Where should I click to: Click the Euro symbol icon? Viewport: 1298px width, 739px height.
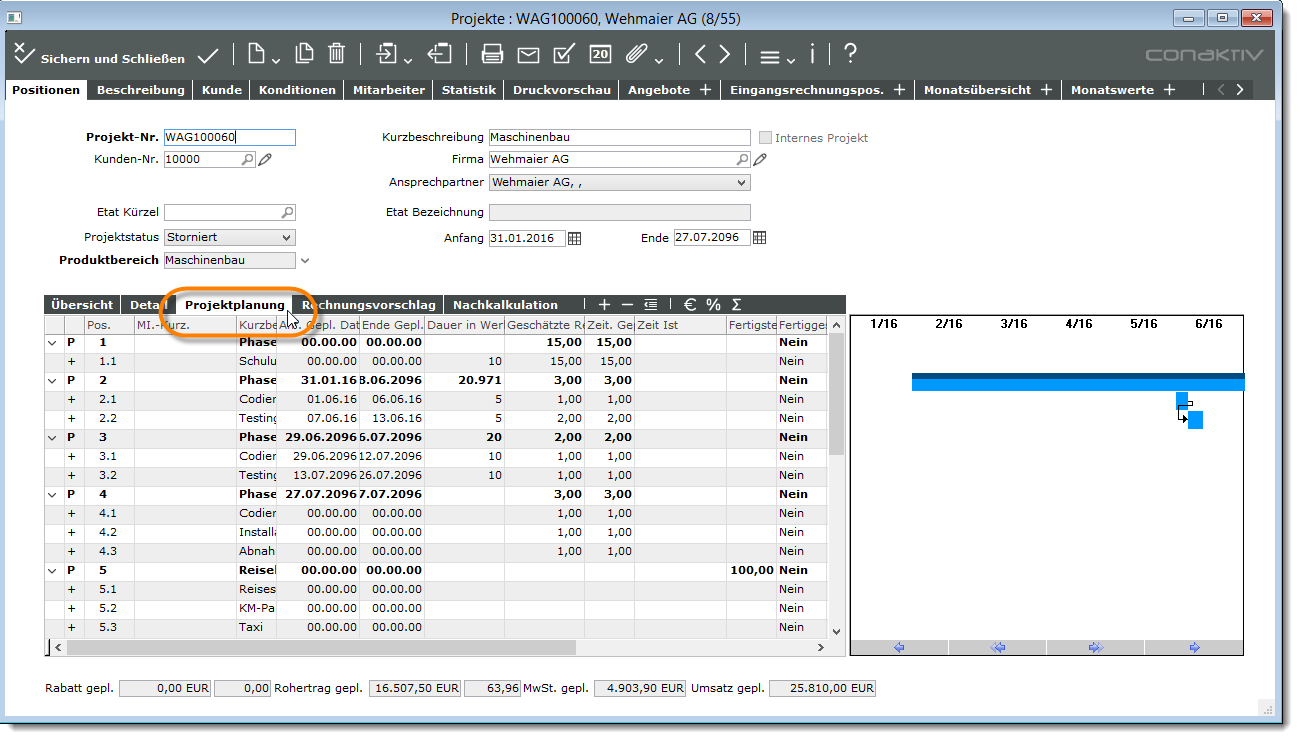click(690, 305)
